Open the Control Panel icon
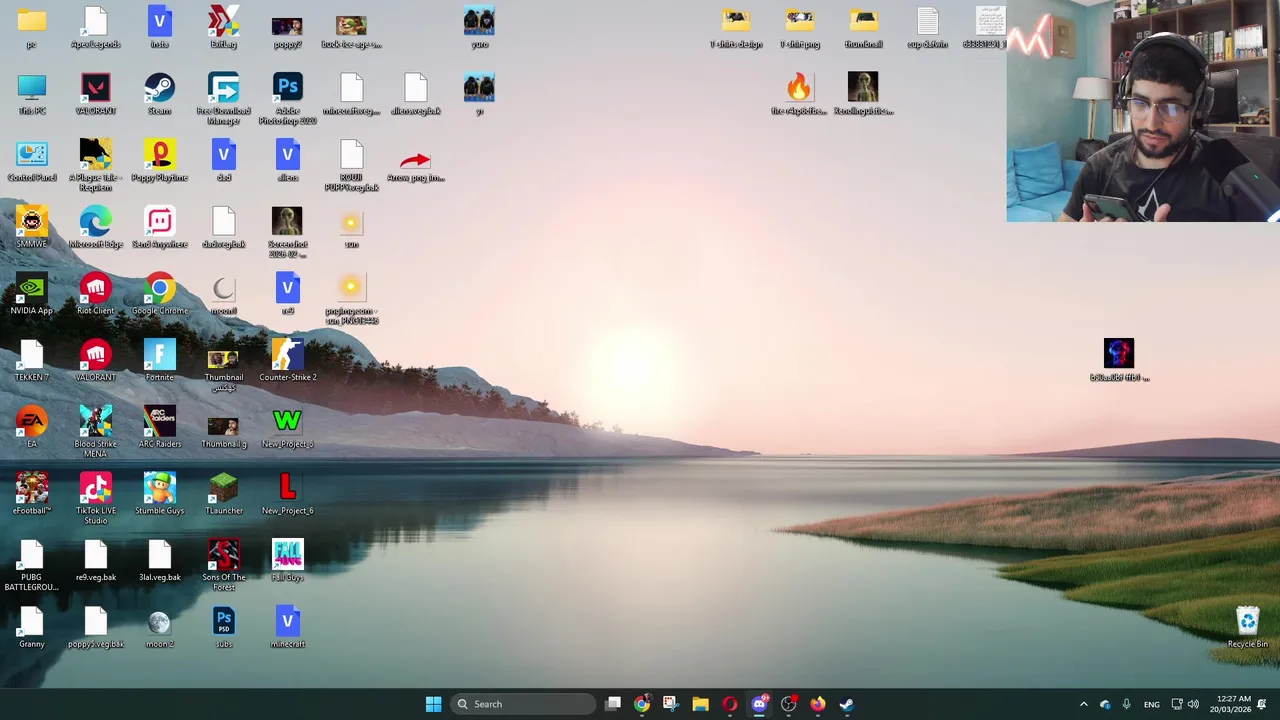 pos(31,161)
